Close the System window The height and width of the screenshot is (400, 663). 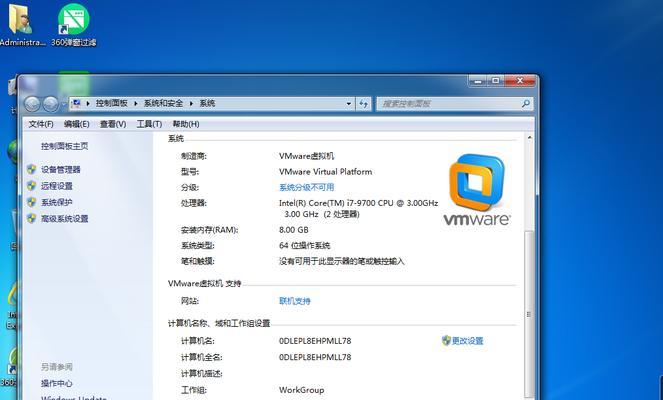click(x=520, y=81)
